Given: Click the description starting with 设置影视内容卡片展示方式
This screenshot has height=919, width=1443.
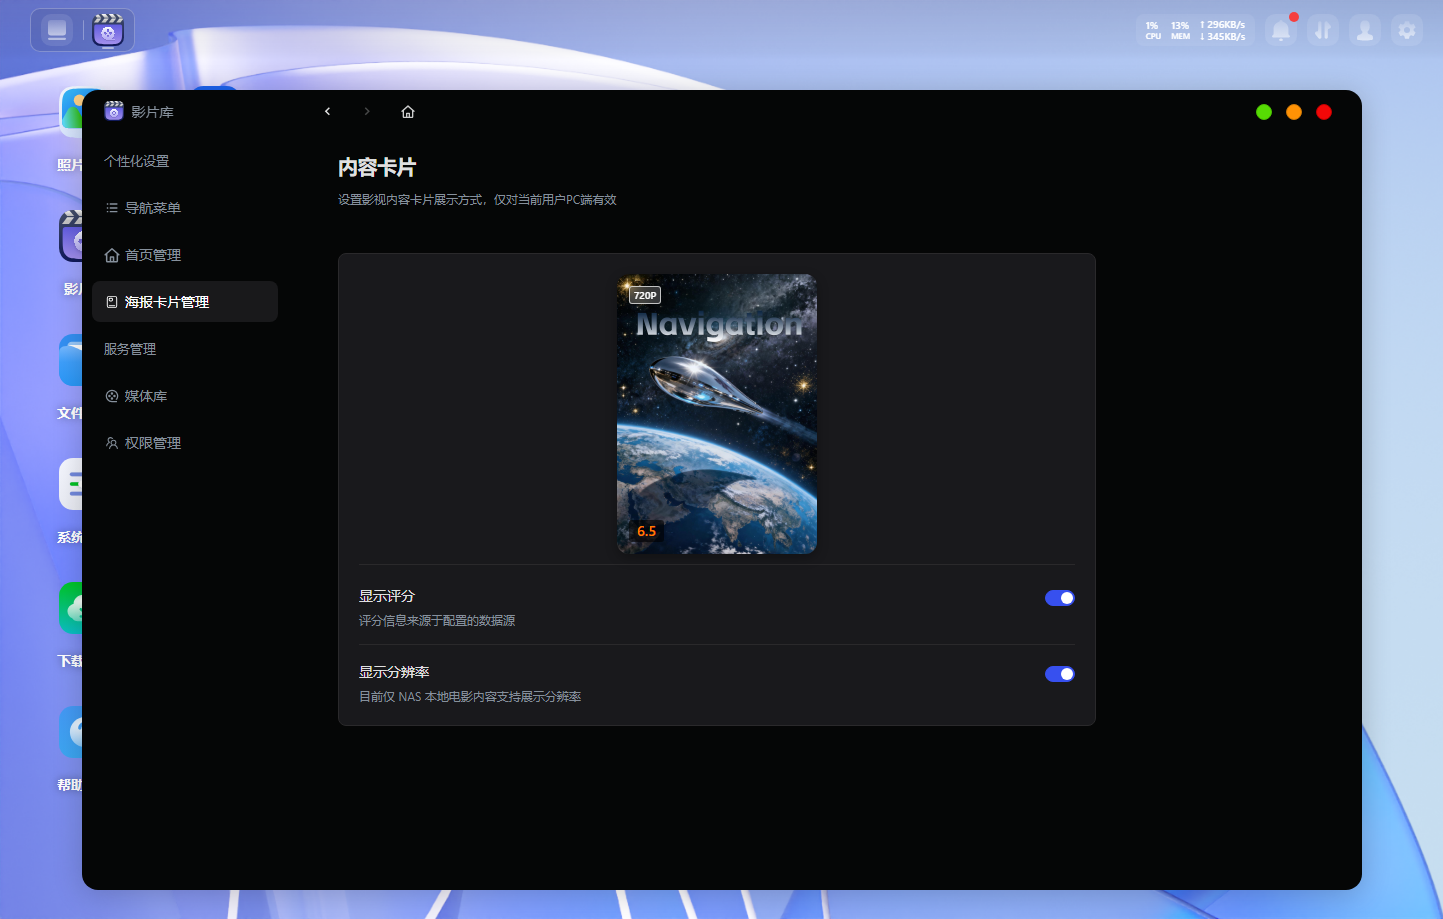Looking at the screenshot, I should [x=477, y=200].
